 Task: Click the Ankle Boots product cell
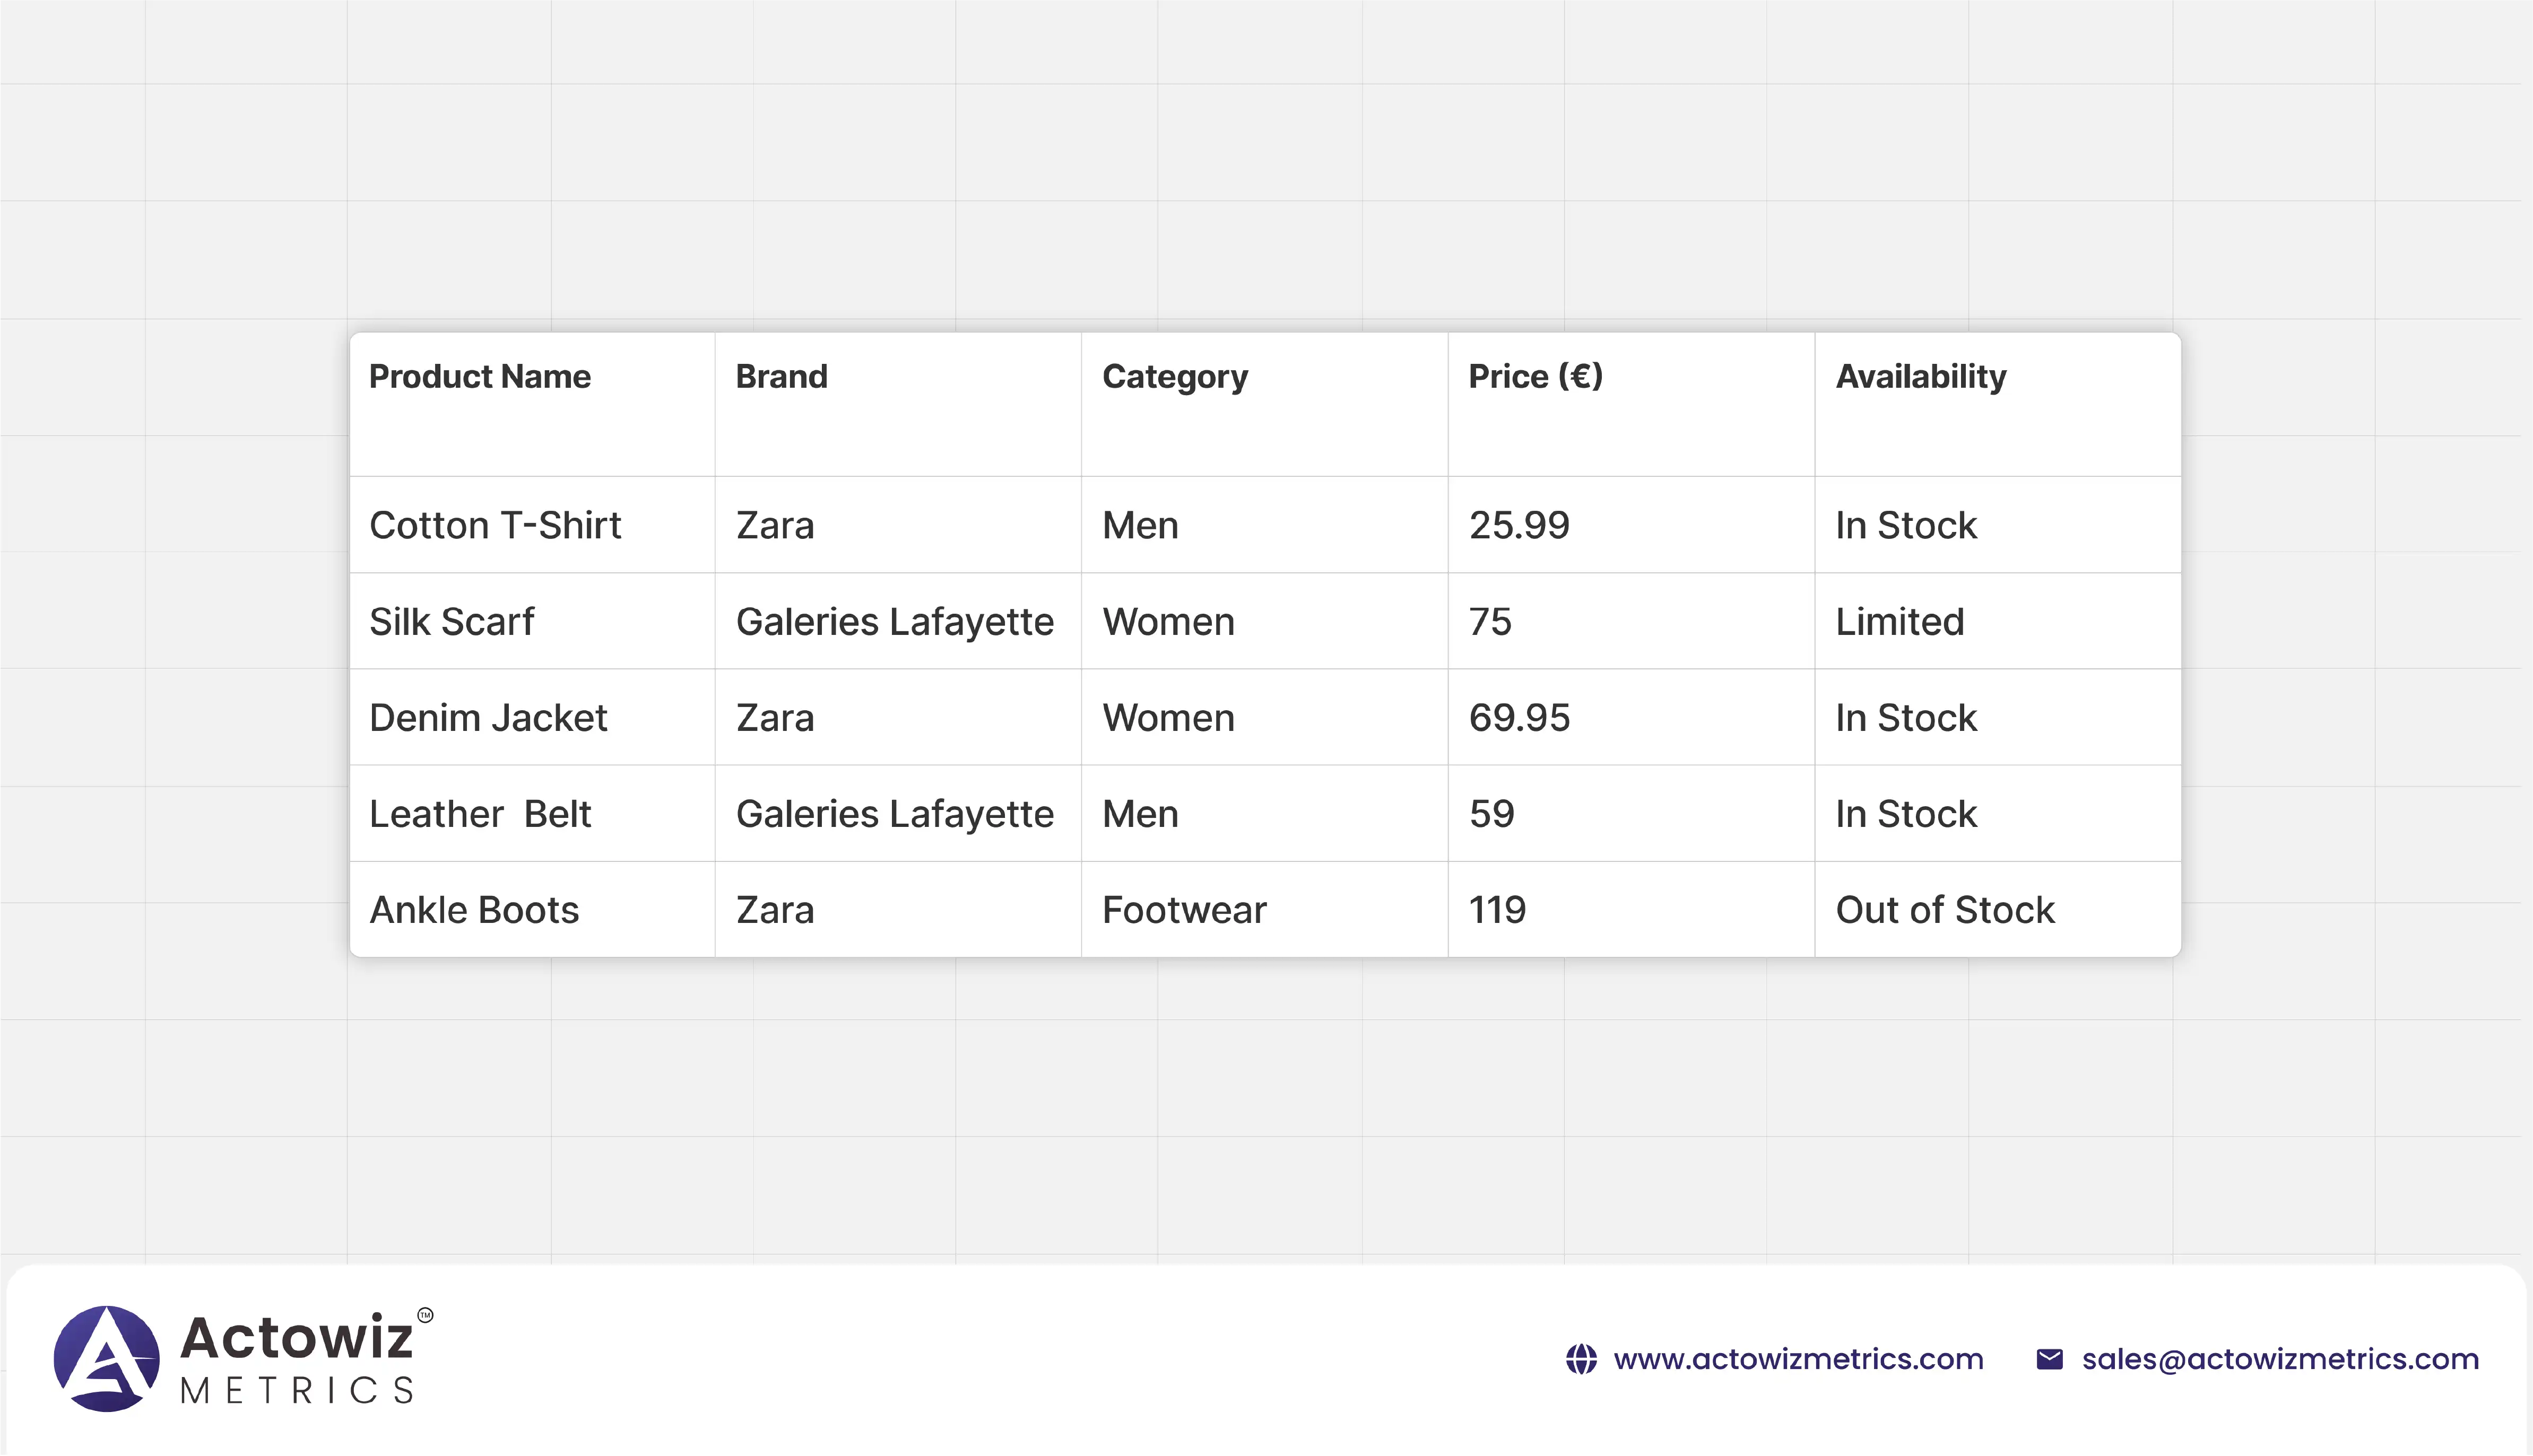pos(474,910)
